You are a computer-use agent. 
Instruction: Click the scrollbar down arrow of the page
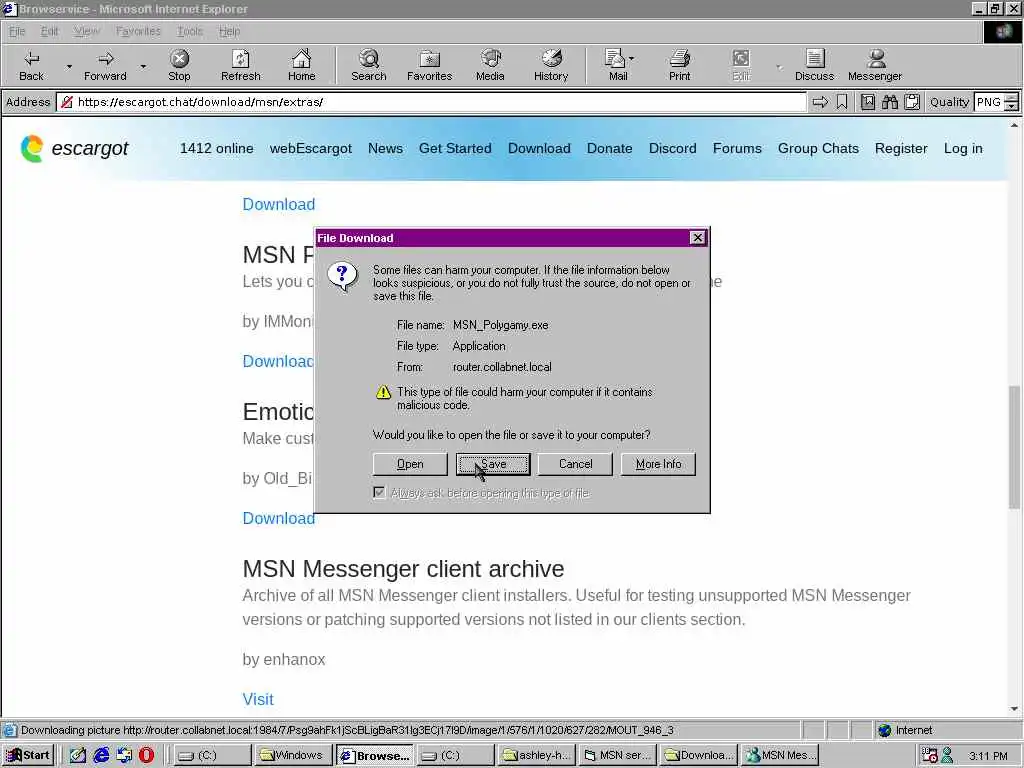(x=1014, y=709)
